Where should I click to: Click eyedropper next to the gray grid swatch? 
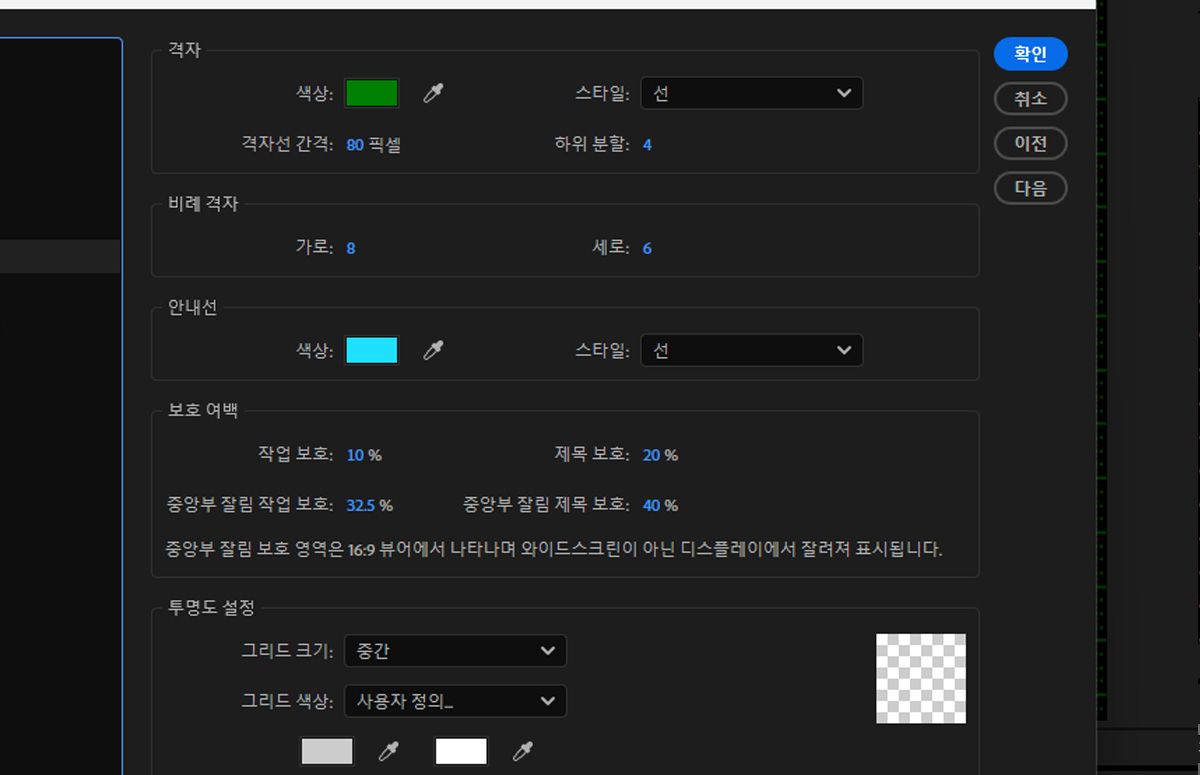(x=390, y=751)
